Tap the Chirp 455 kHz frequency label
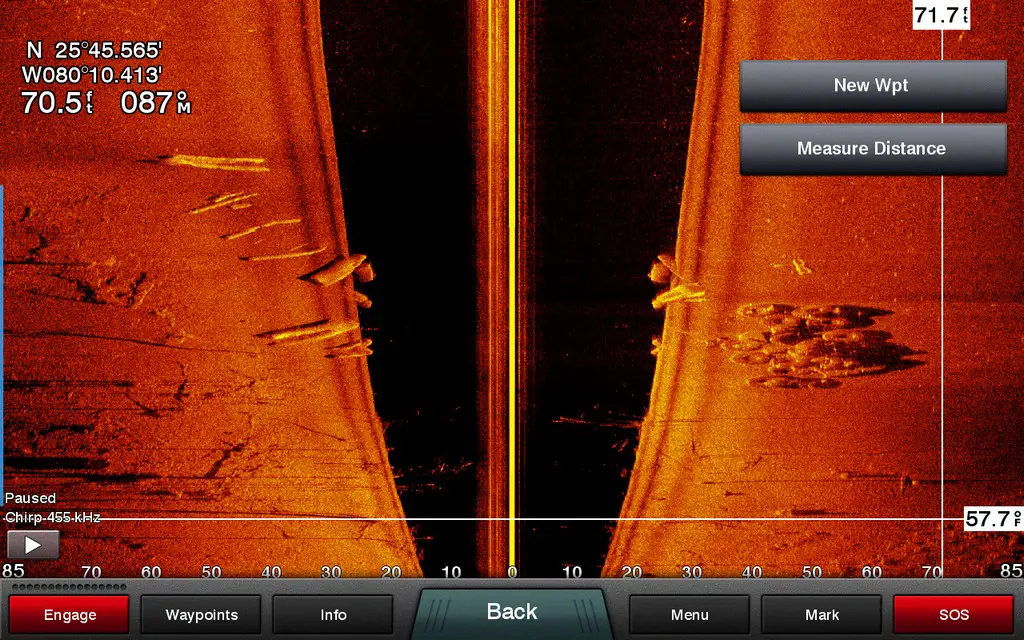The image size is (1024, 640). [52, 517]
